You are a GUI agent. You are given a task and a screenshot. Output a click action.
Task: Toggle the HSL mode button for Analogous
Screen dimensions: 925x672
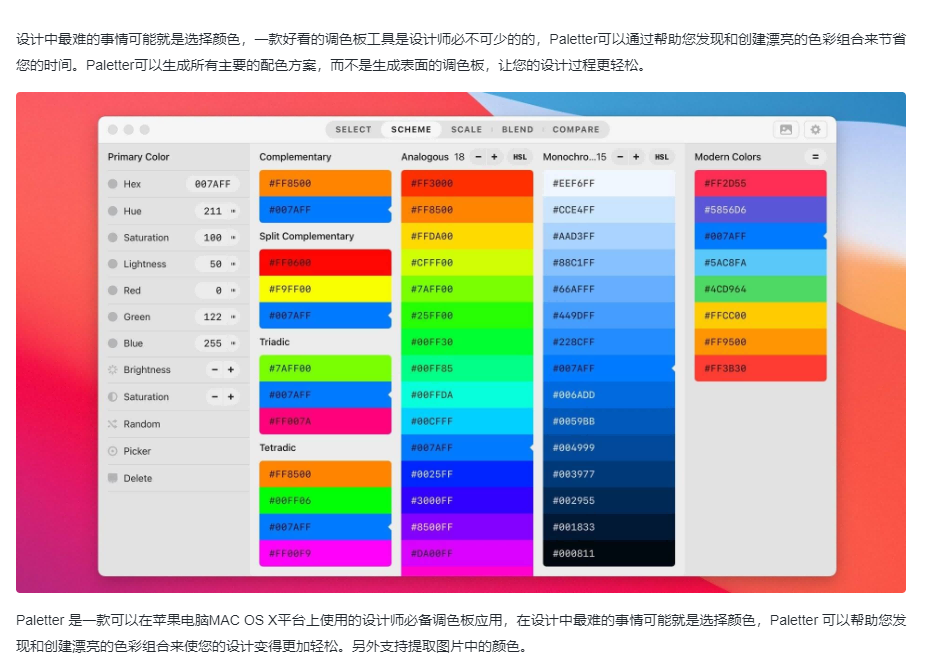click(x=520, y=157)
